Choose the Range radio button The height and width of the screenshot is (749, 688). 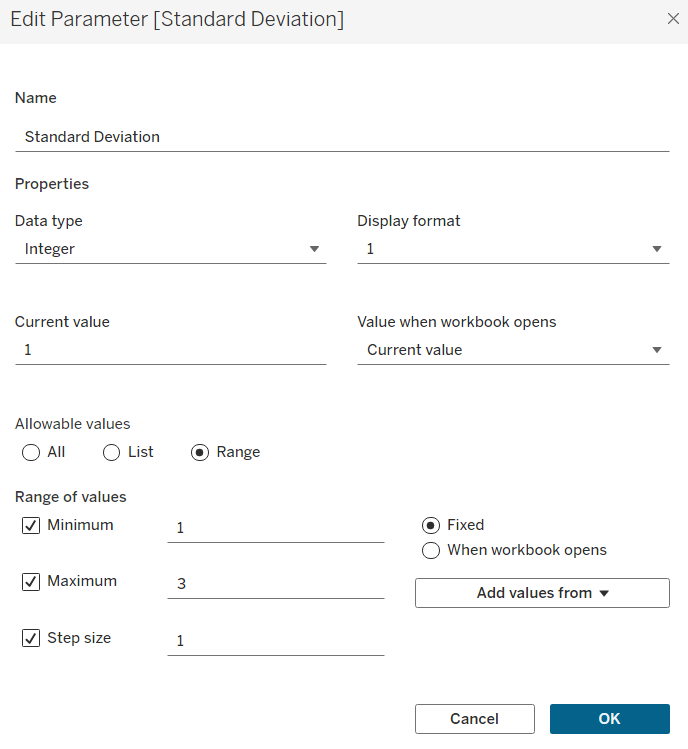[200, 452]
